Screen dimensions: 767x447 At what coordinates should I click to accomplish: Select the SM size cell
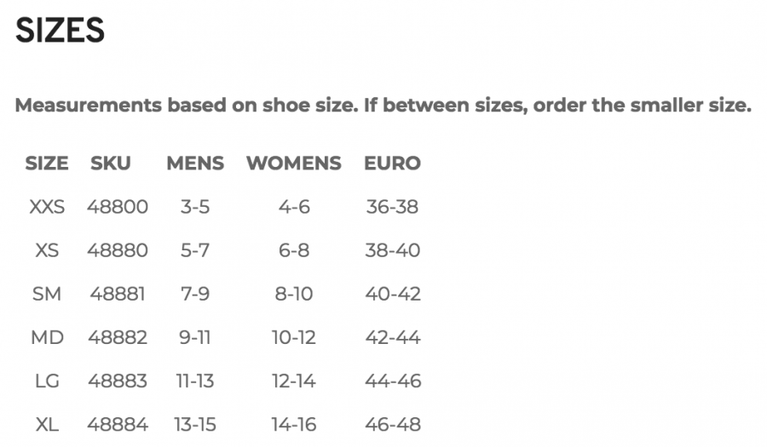click(47, 294)
